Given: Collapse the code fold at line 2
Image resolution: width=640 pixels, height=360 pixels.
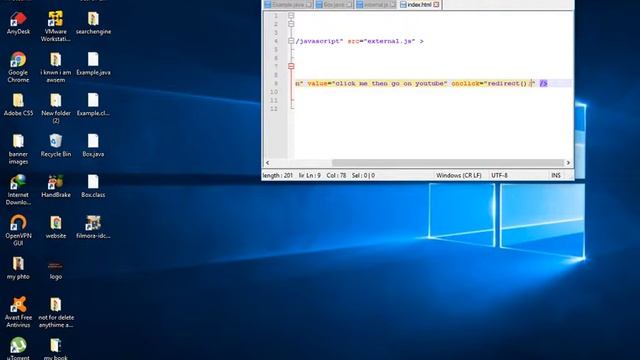Looking at the screenshot, I should (x=291, y=24).
